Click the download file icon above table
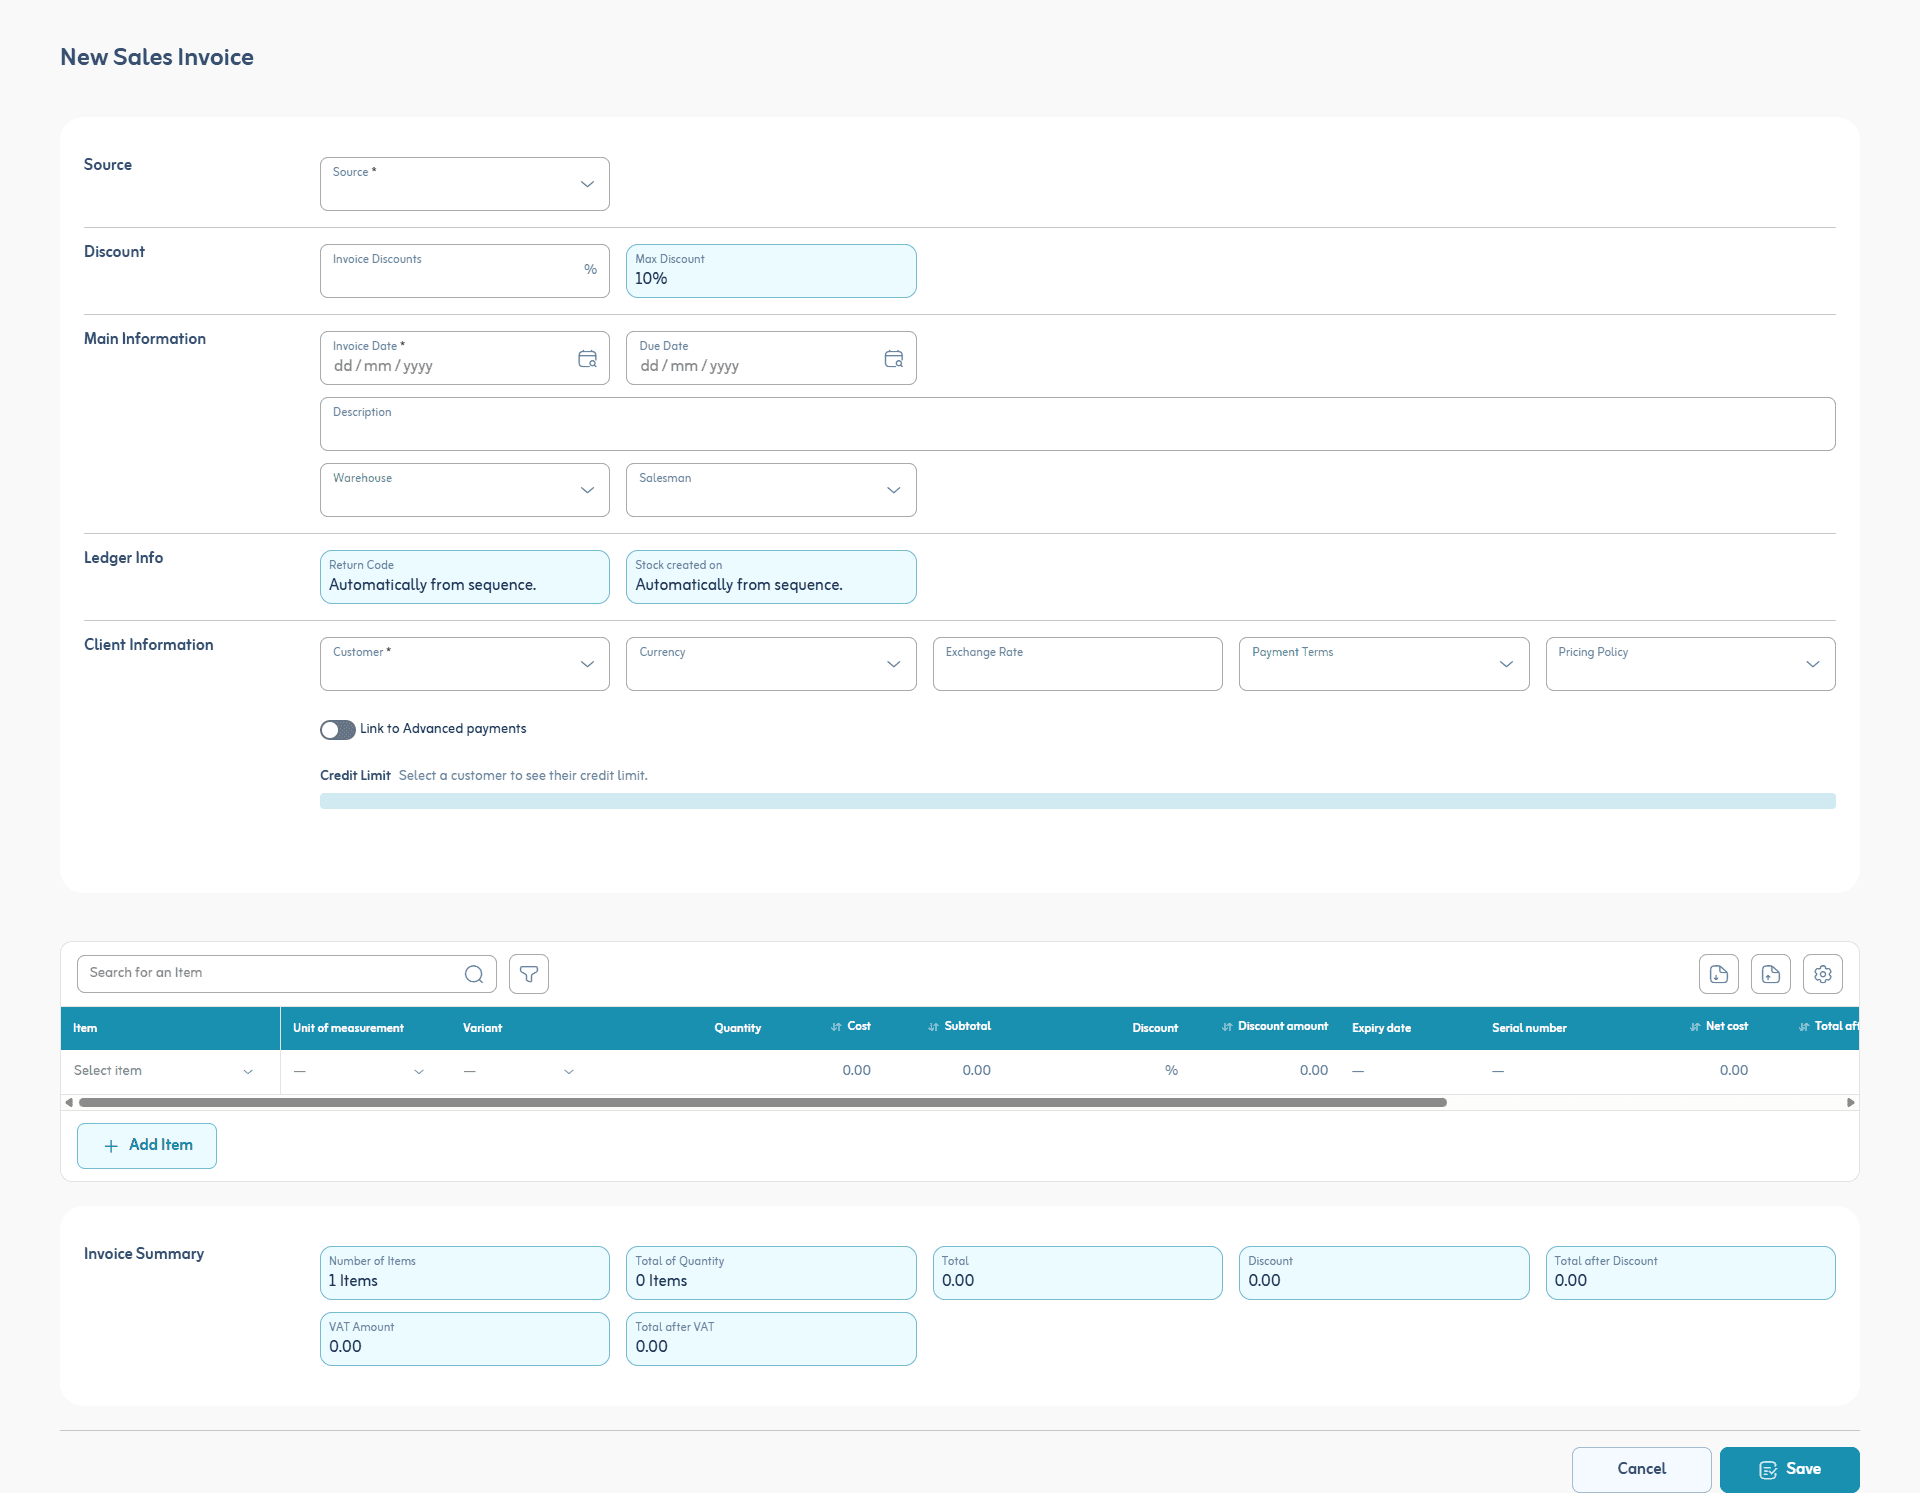The height and width of the screenshot is (1493, 1920). tap(1719, 974)
